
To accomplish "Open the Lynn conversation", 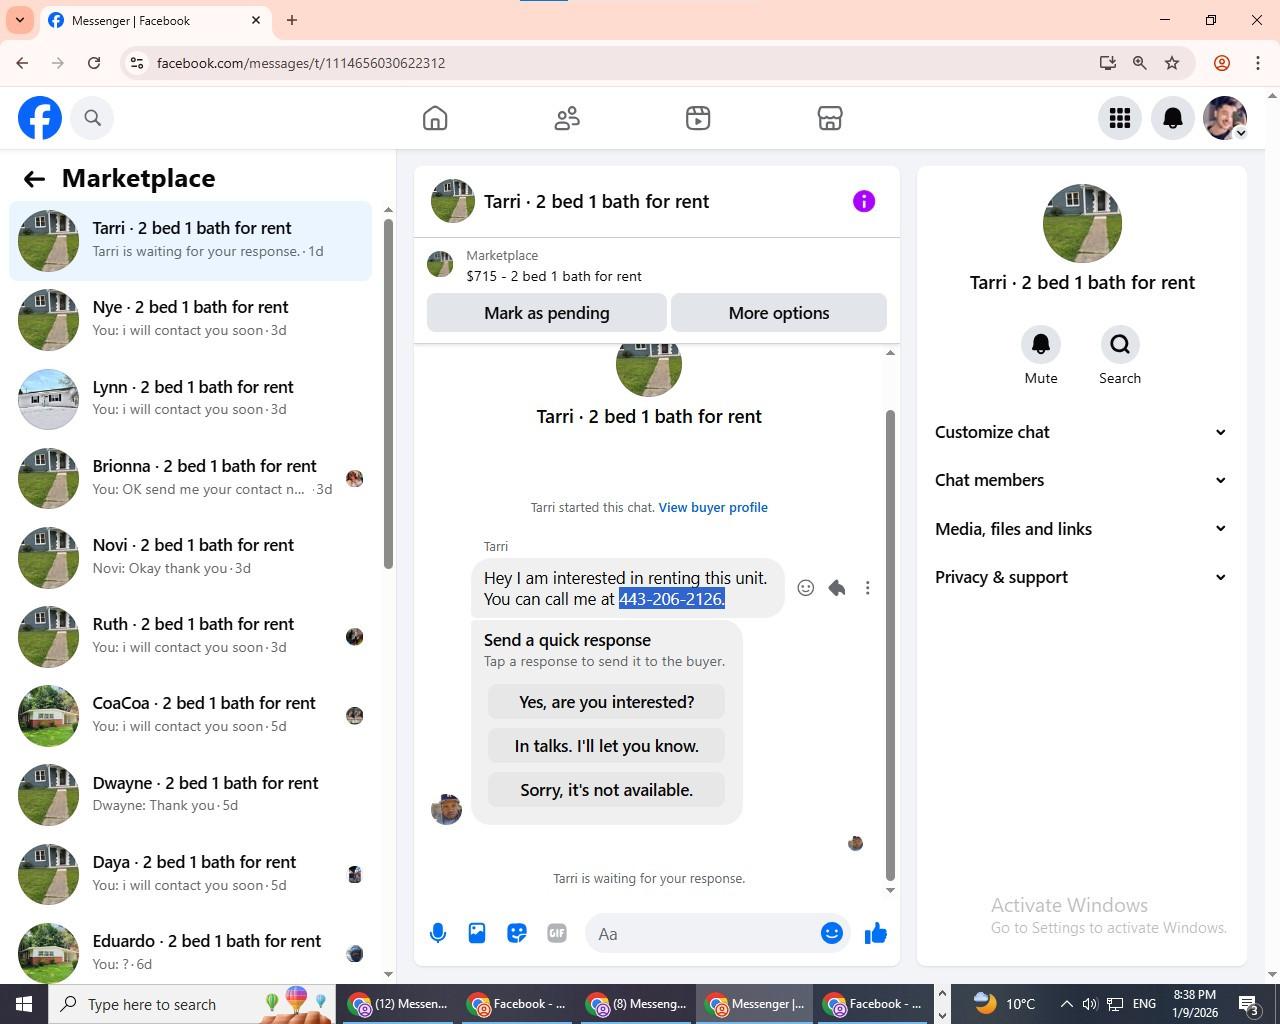I will (190, 399).
